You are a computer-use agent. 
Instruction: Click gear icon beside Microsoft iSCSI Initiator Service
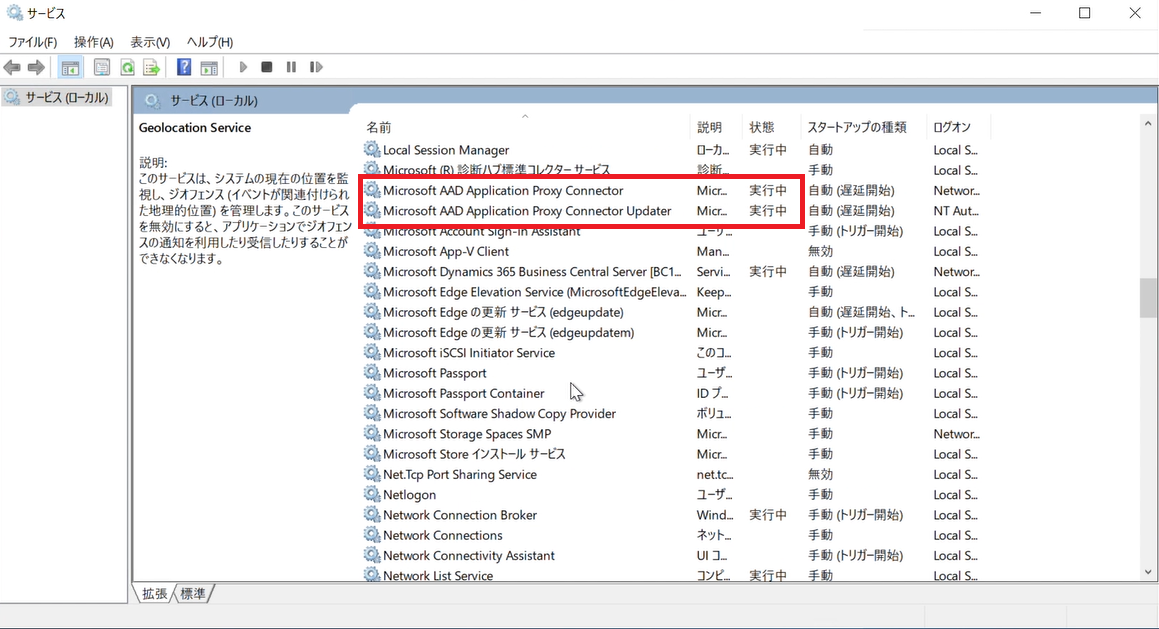(372, 353)
